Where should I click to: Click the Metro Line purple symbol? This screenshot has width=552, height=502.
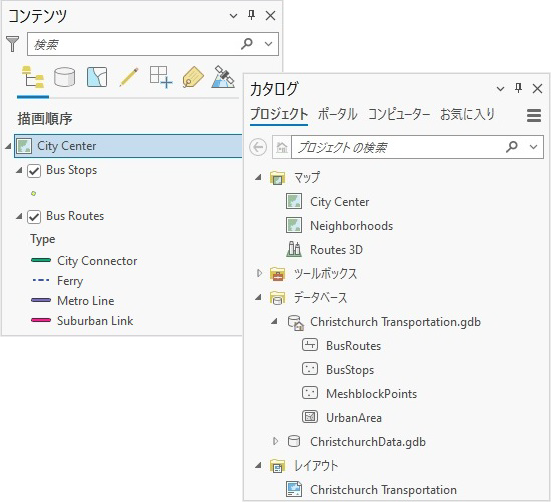(x=41, y=300)
